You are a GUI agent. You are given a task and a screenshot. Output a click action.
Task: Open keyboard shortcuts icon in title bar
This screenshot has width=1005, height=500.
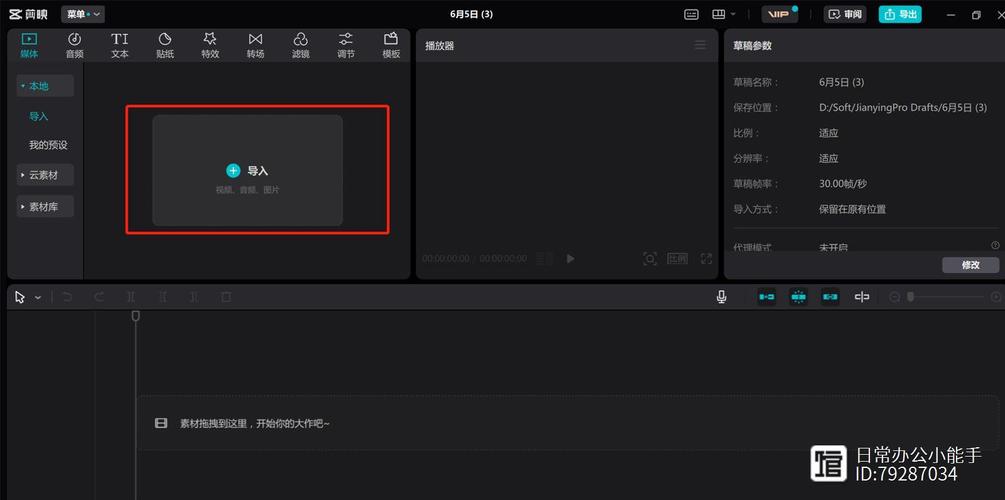click(x=691, y=14)
